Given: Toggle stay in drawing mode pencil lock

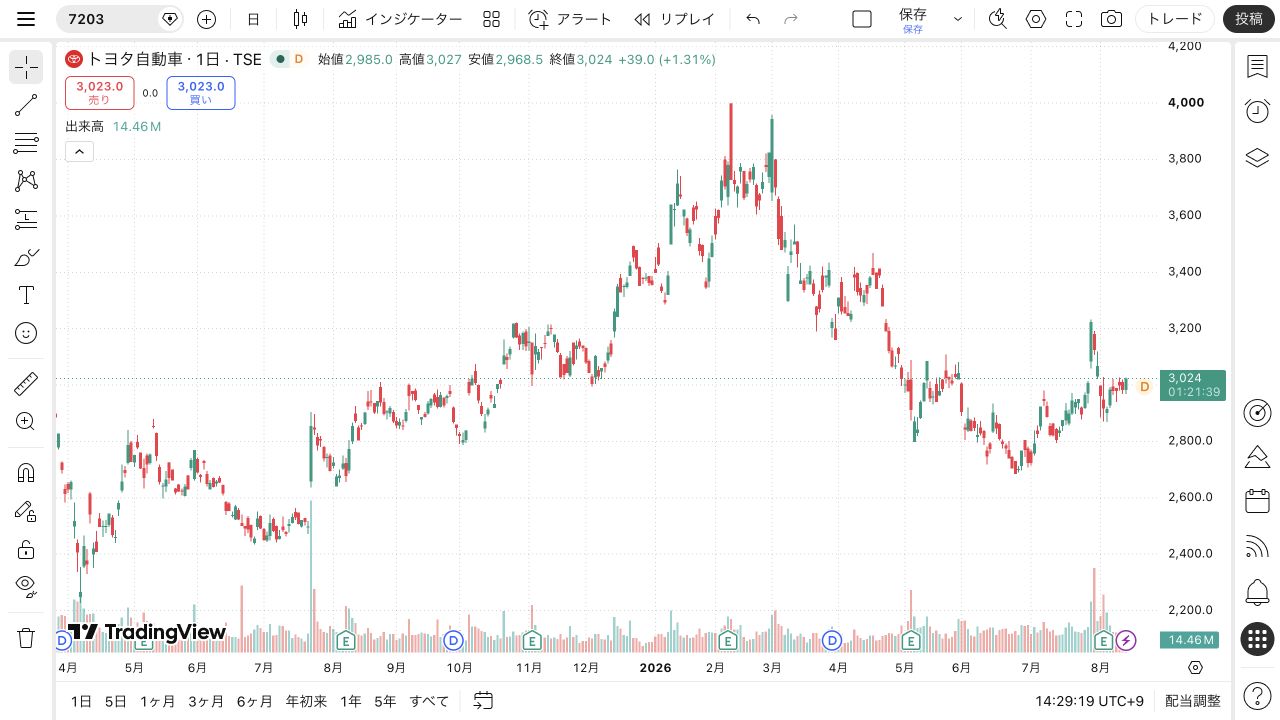Looking at the screenshot, I should 26,511.
